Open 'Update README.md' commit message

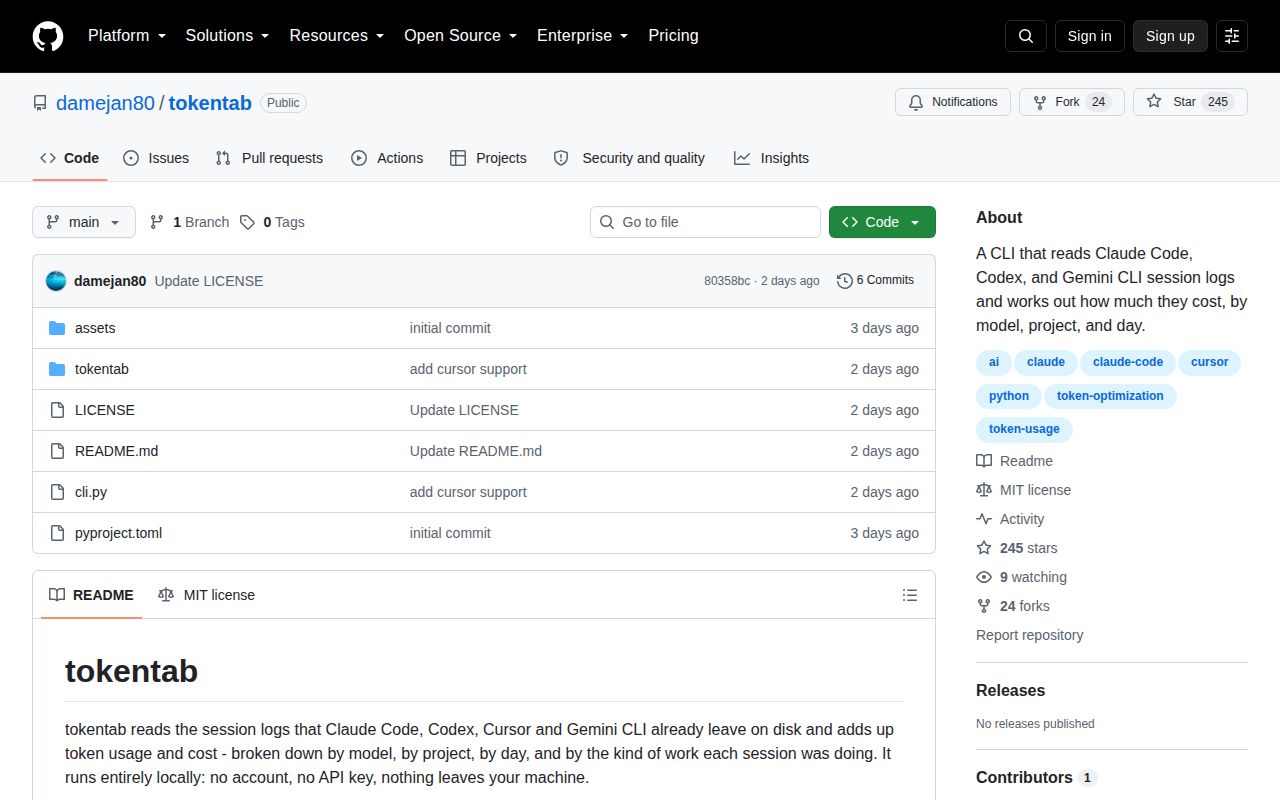click(476, 451)
